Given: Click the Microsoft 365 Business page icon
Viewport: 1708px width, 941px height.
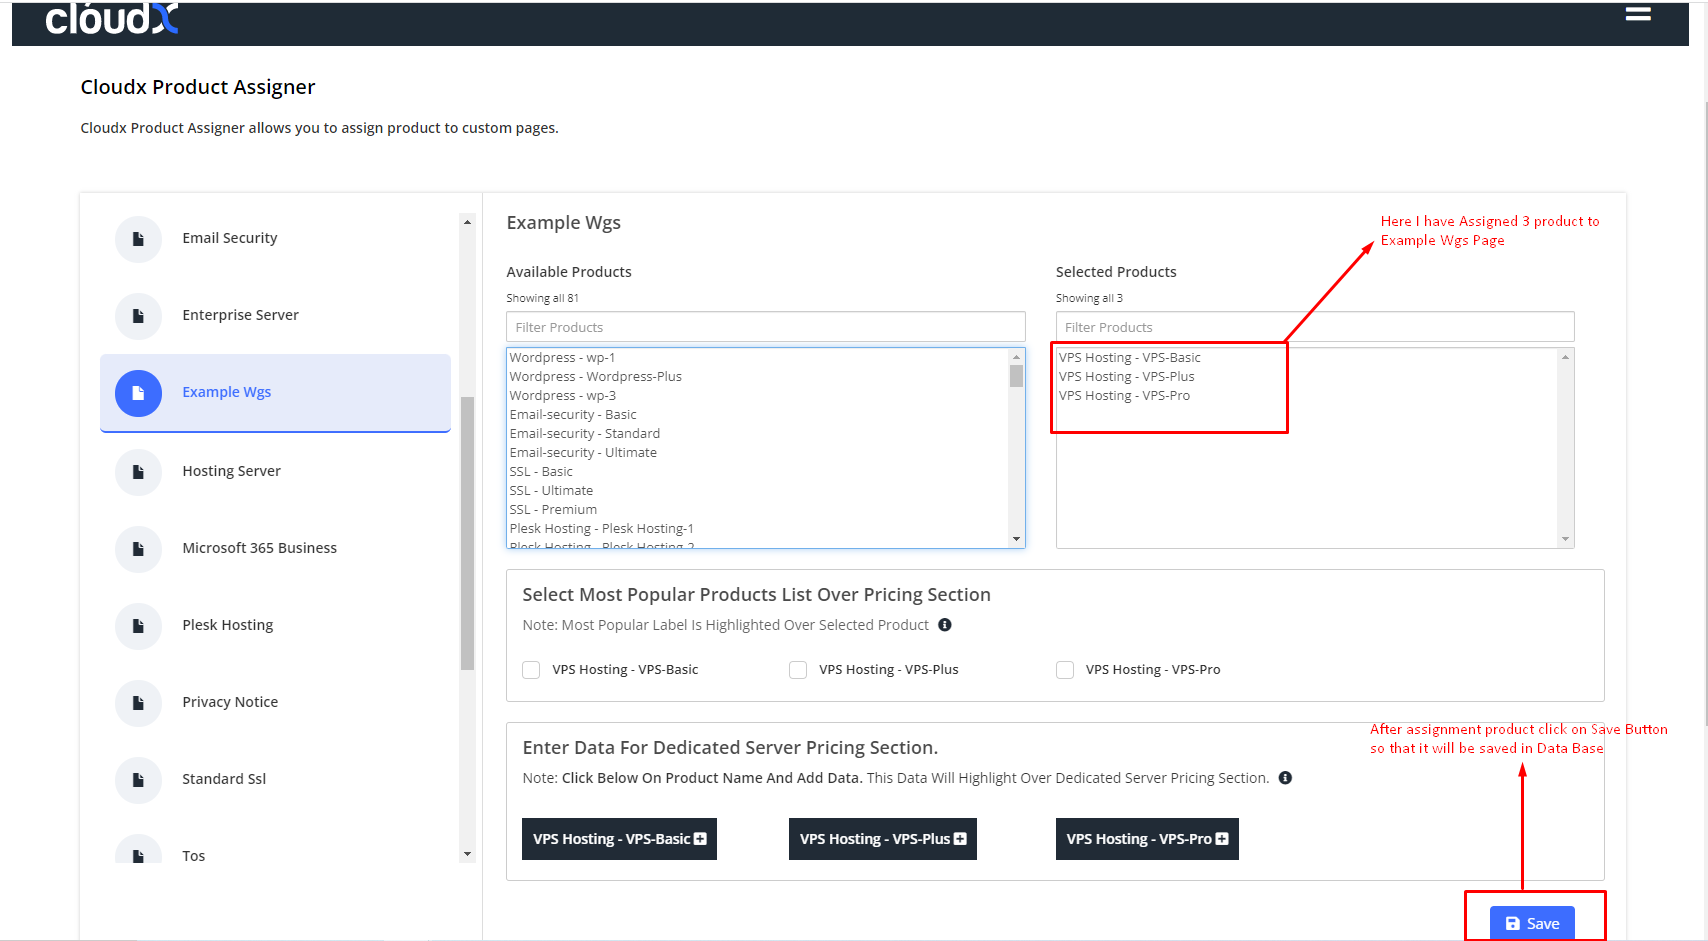Looking at the screenshot, I should (x=138, y=549).
